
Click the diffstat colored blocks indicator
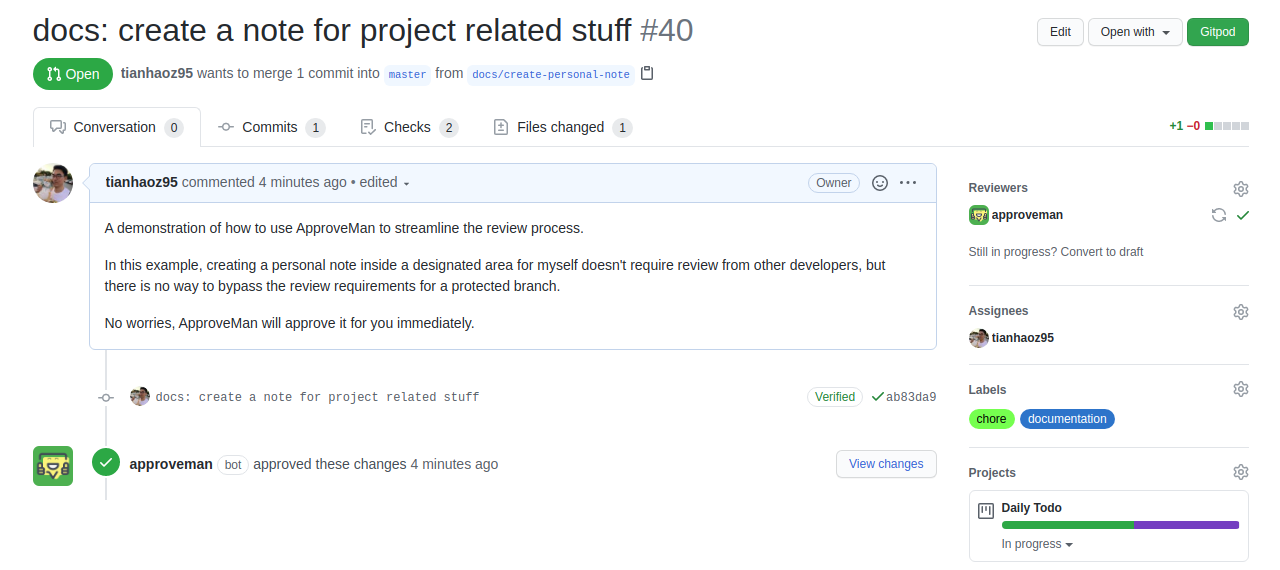(1227, 126)
